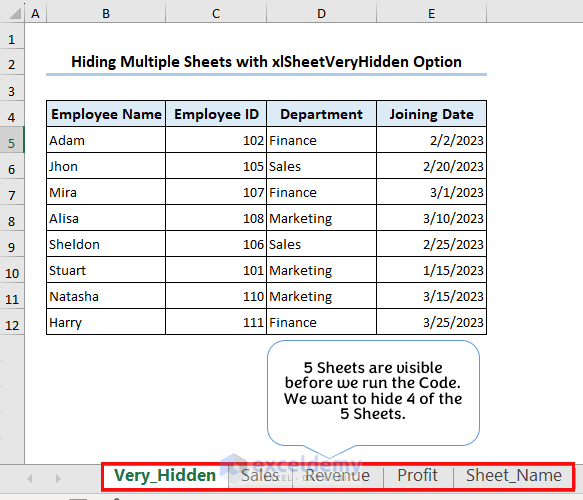Click joining date 2/20/2023
The height and width of the screenshot is (500, 583).
(431, 166)
